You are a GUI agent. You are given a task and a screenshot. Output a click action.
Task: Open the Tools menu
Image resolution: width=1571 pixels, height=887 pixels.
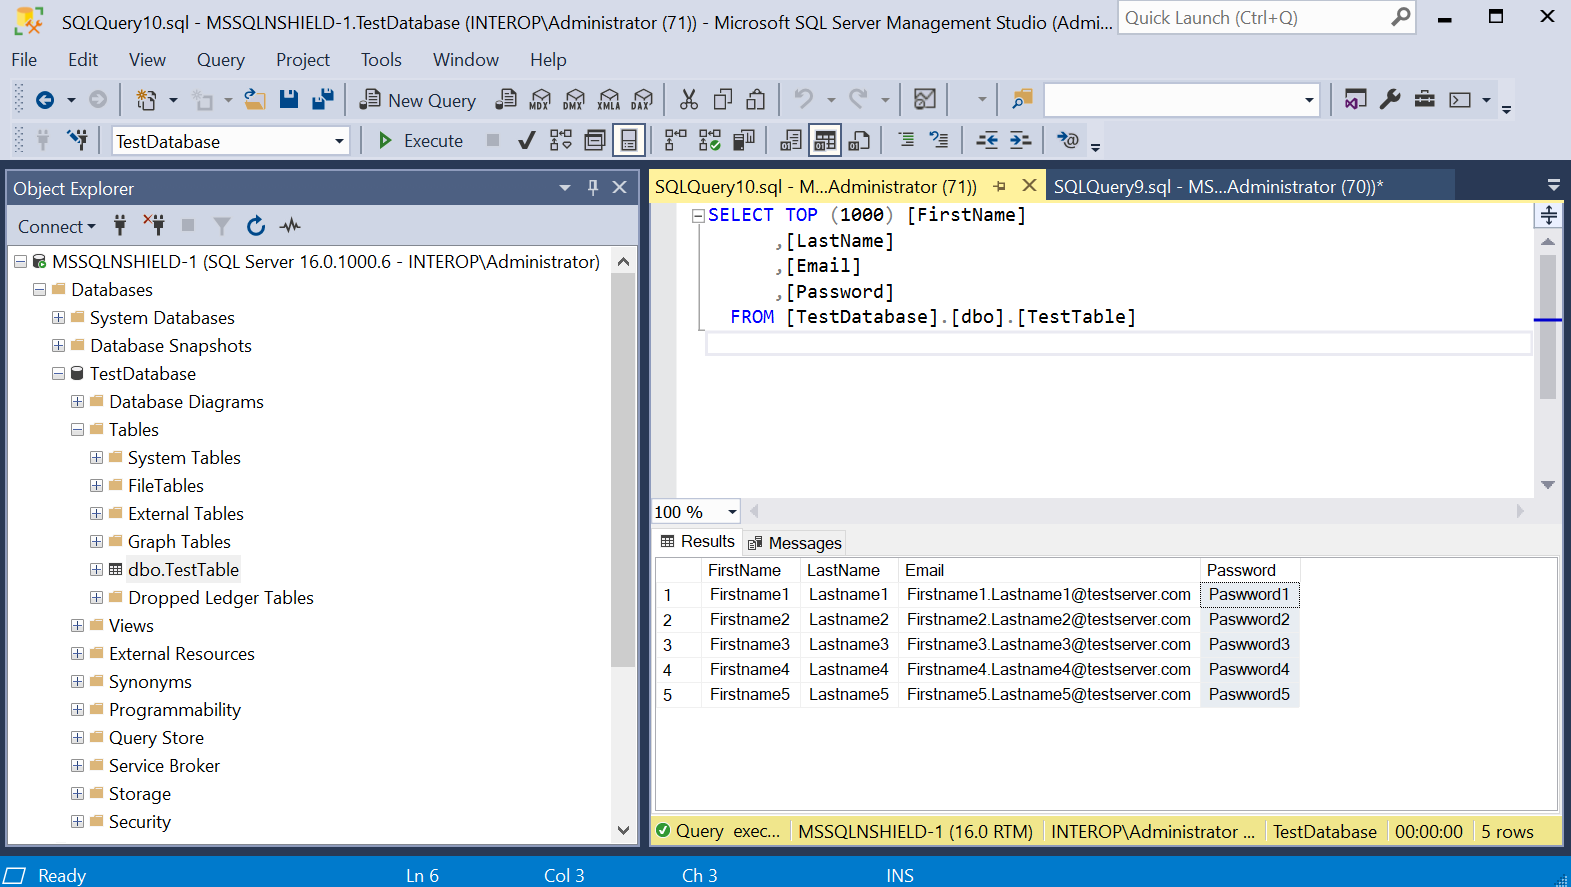(381, 60)
